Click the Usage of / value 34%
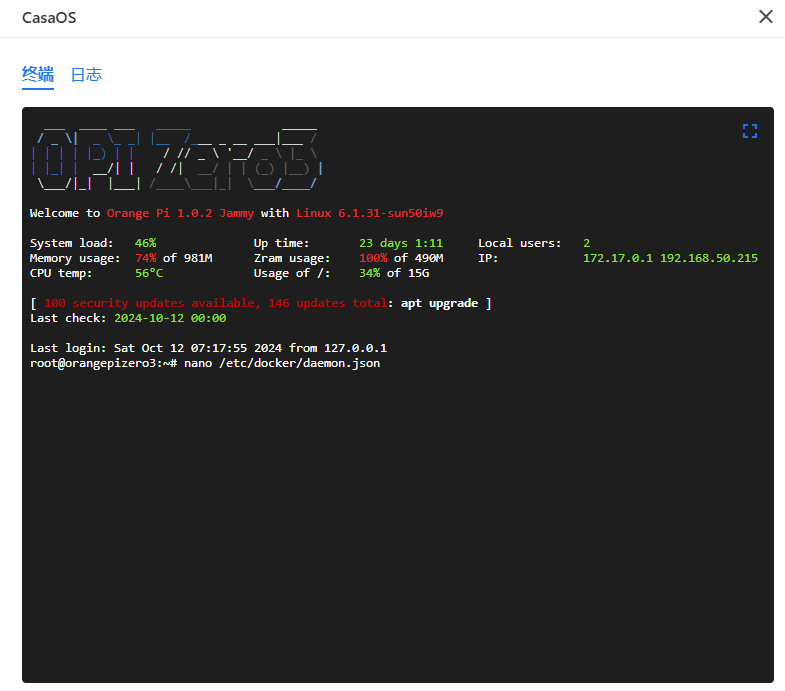Viewport: 785px width, 691px height. coord(369,273)
